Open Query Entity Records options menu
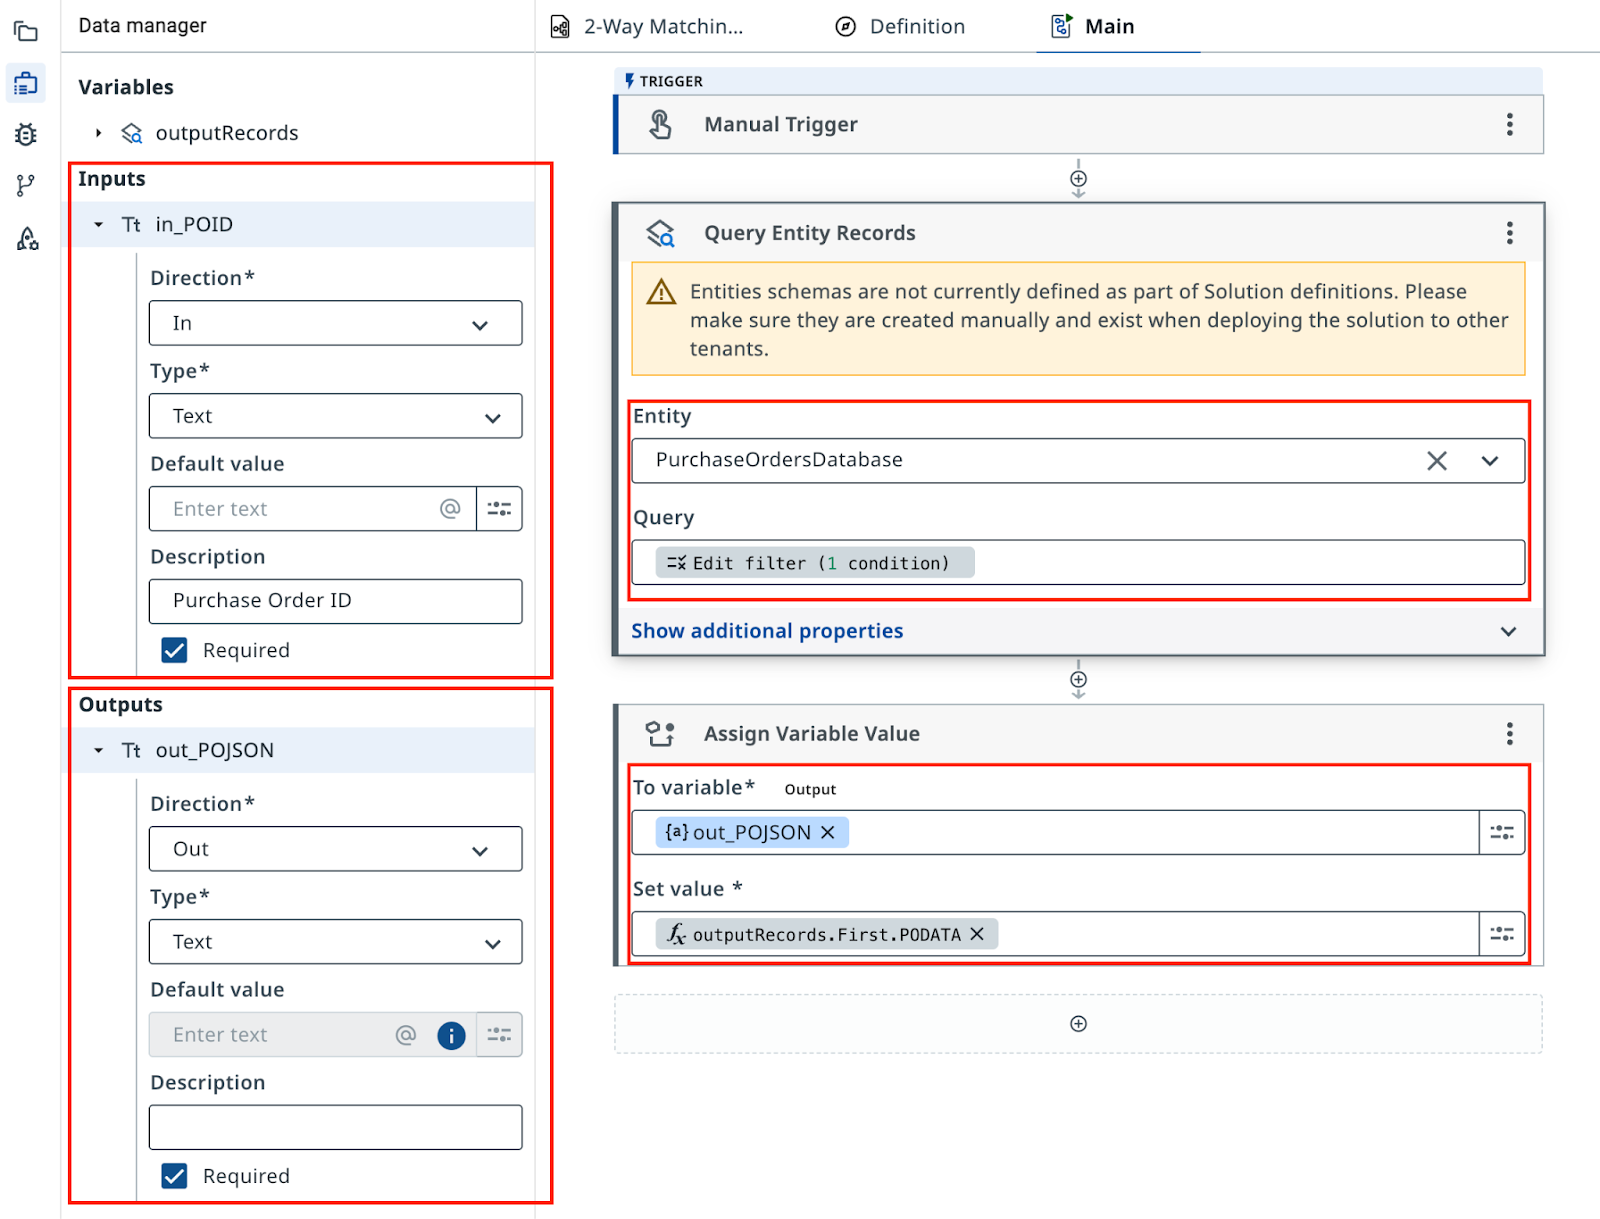Screen dimensions: 1600x1219 coord(1509,233)
